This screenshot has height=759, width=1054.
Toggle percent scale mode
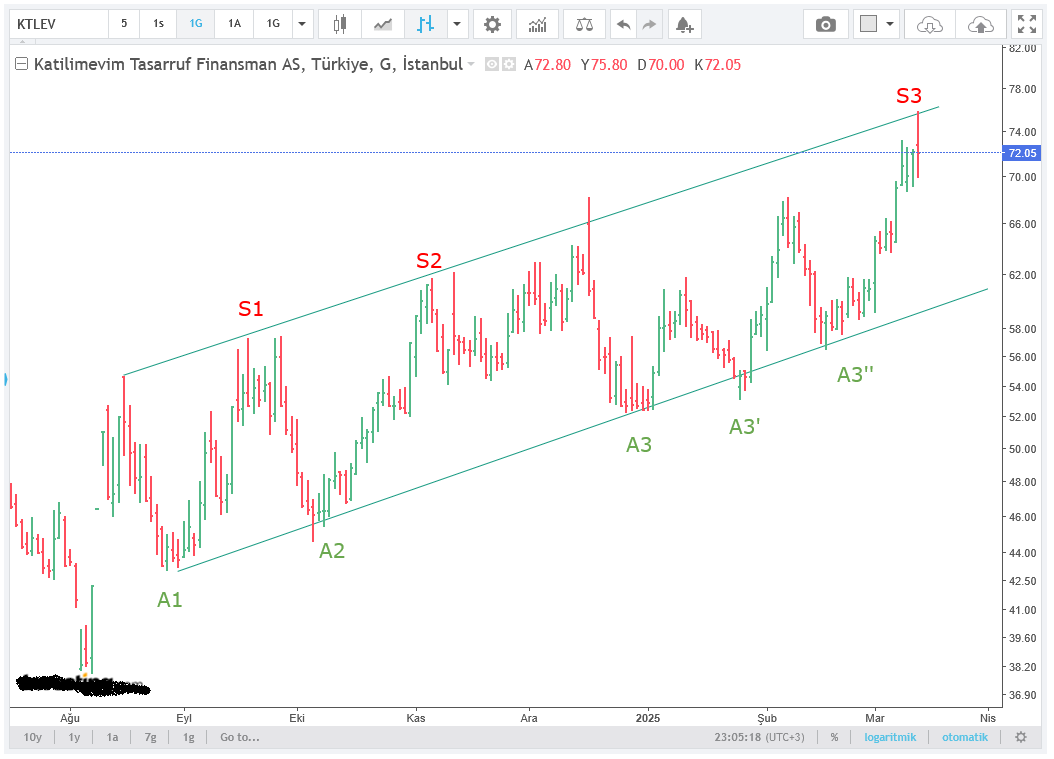834,737
